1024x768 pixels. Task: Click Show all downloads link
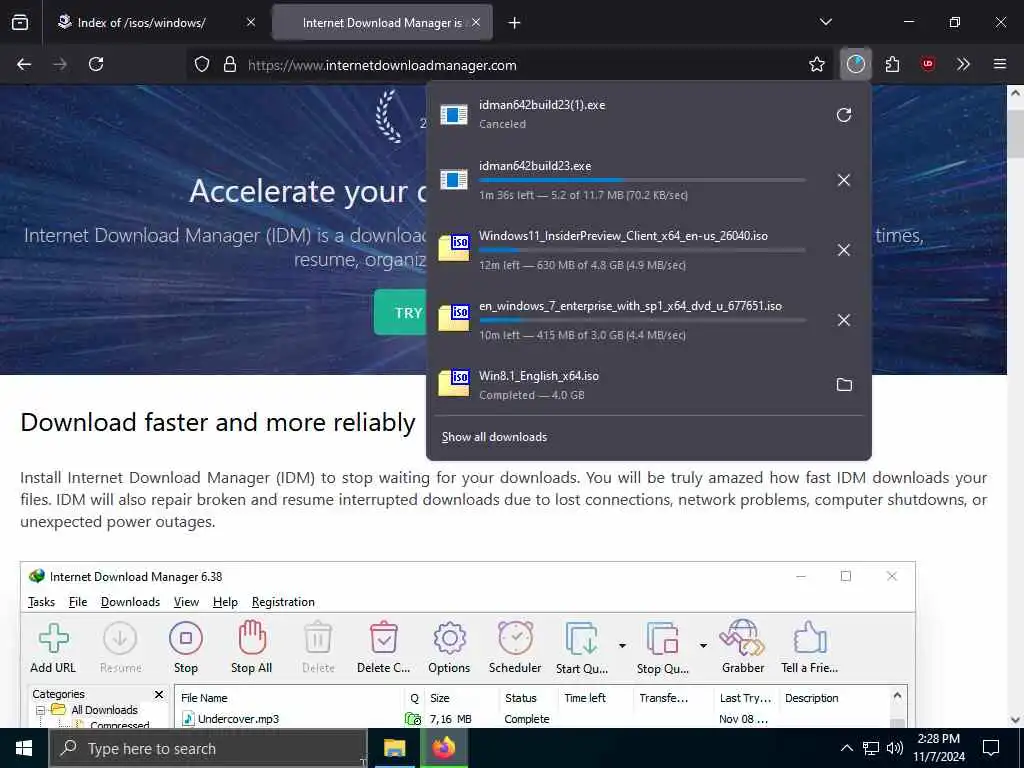(494, 437)
